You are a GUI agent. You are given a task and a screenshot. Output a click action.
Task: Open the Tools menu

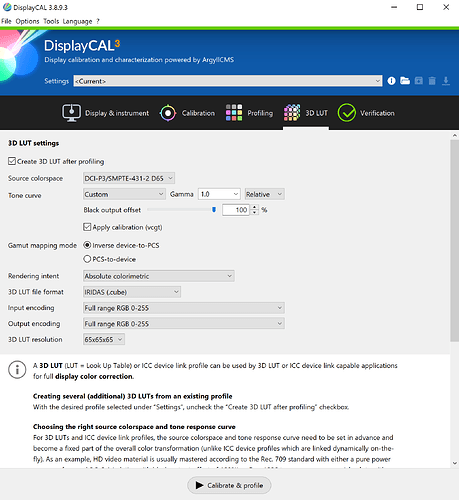pos(51,21)
